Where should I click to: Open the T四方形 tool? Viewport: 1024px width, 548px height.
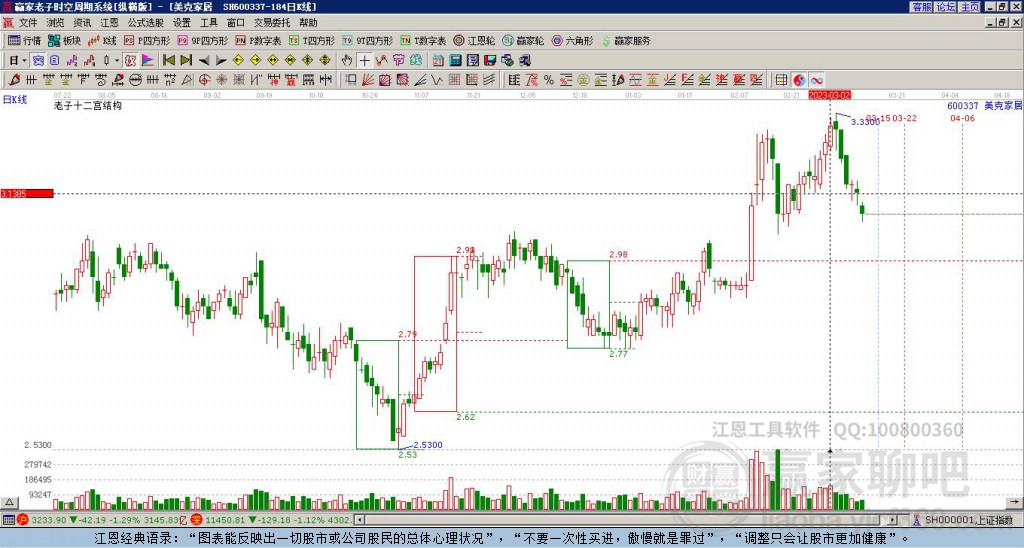312,40
